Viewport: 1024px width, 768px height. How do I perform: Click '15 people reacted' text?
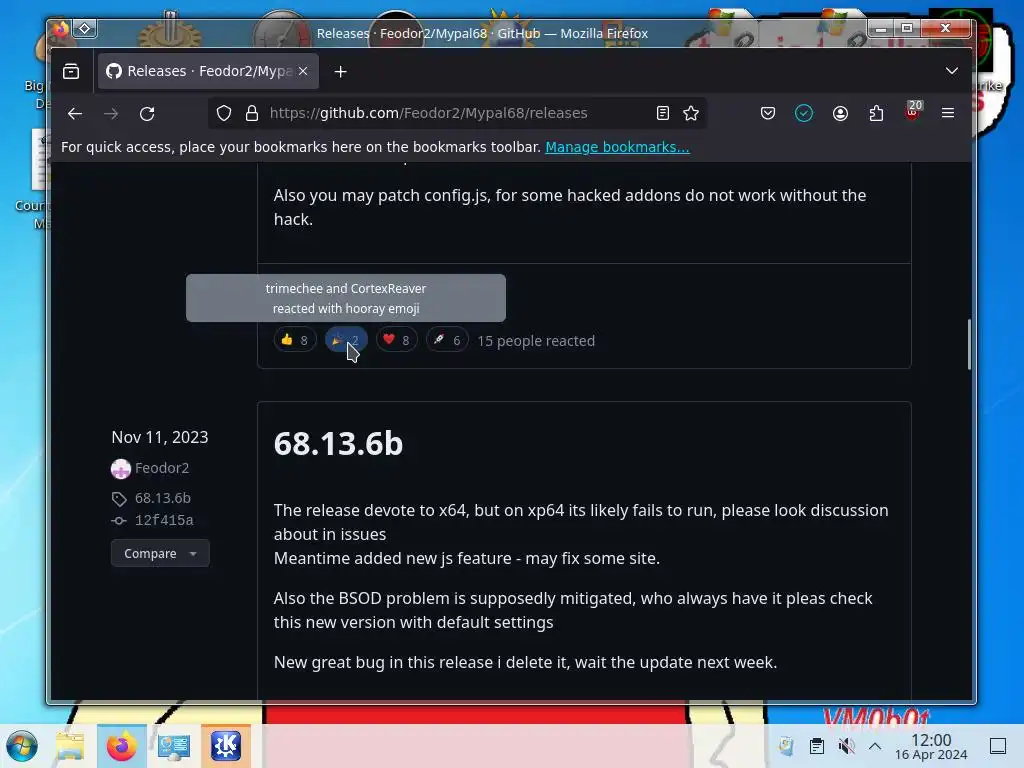[536, 341]
